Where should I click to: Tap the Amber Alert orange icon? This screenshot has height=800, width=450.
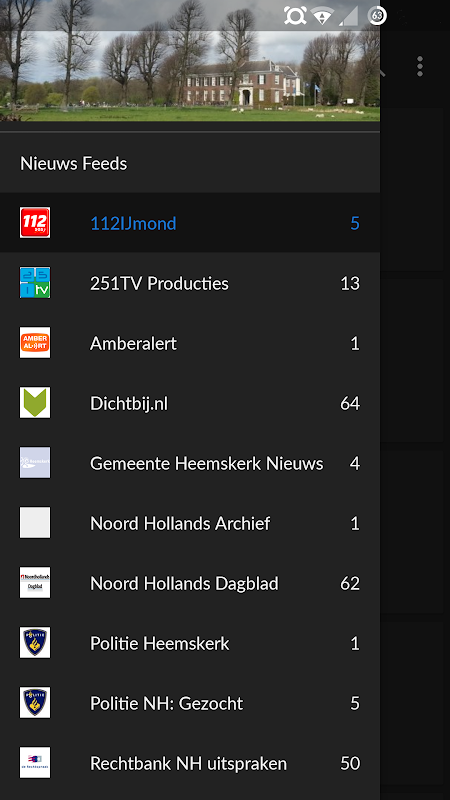point(35,342)
